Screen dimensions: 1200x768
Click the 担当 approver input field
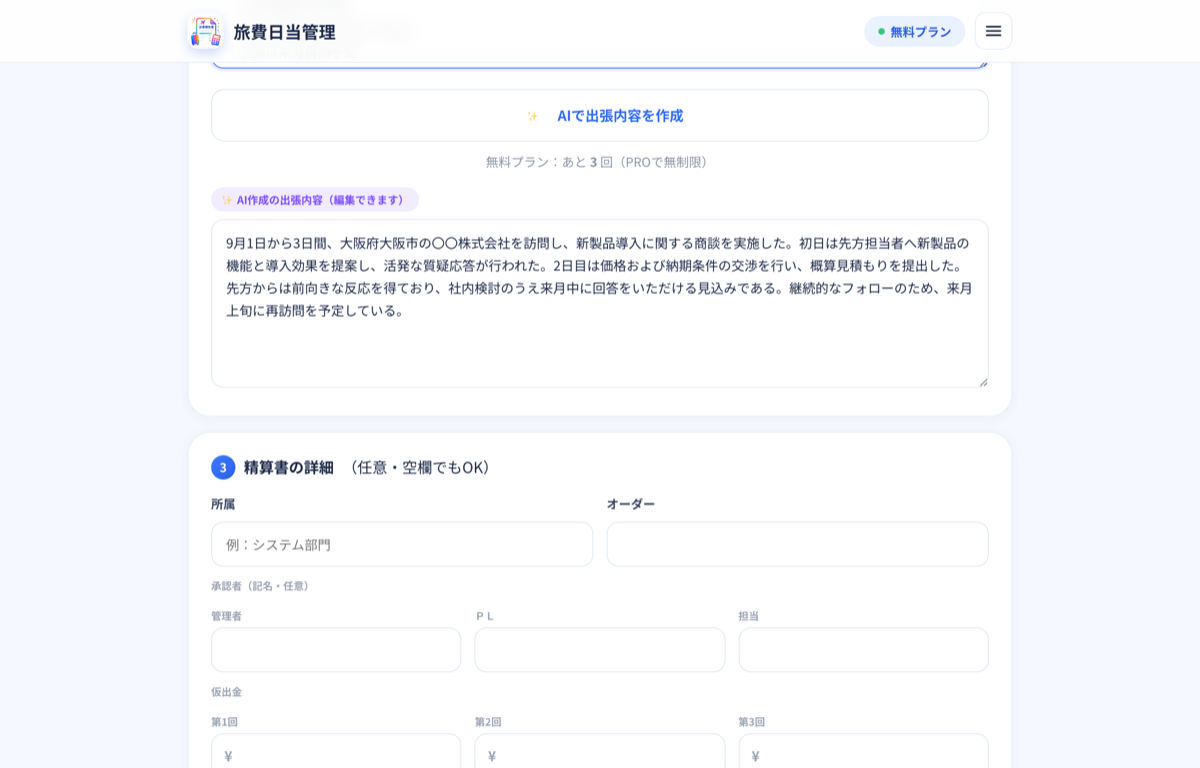point(863,650)
